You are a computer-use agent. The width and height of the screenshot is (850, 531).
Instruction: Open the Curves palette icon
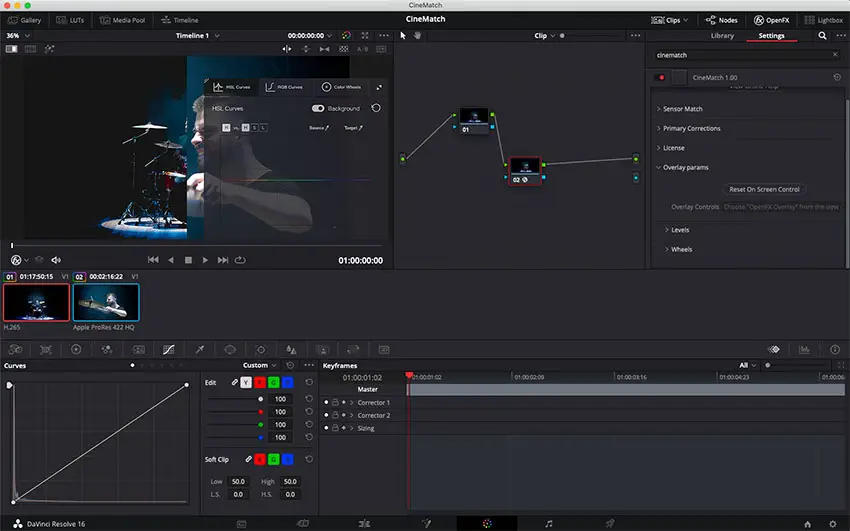[169, 349]
